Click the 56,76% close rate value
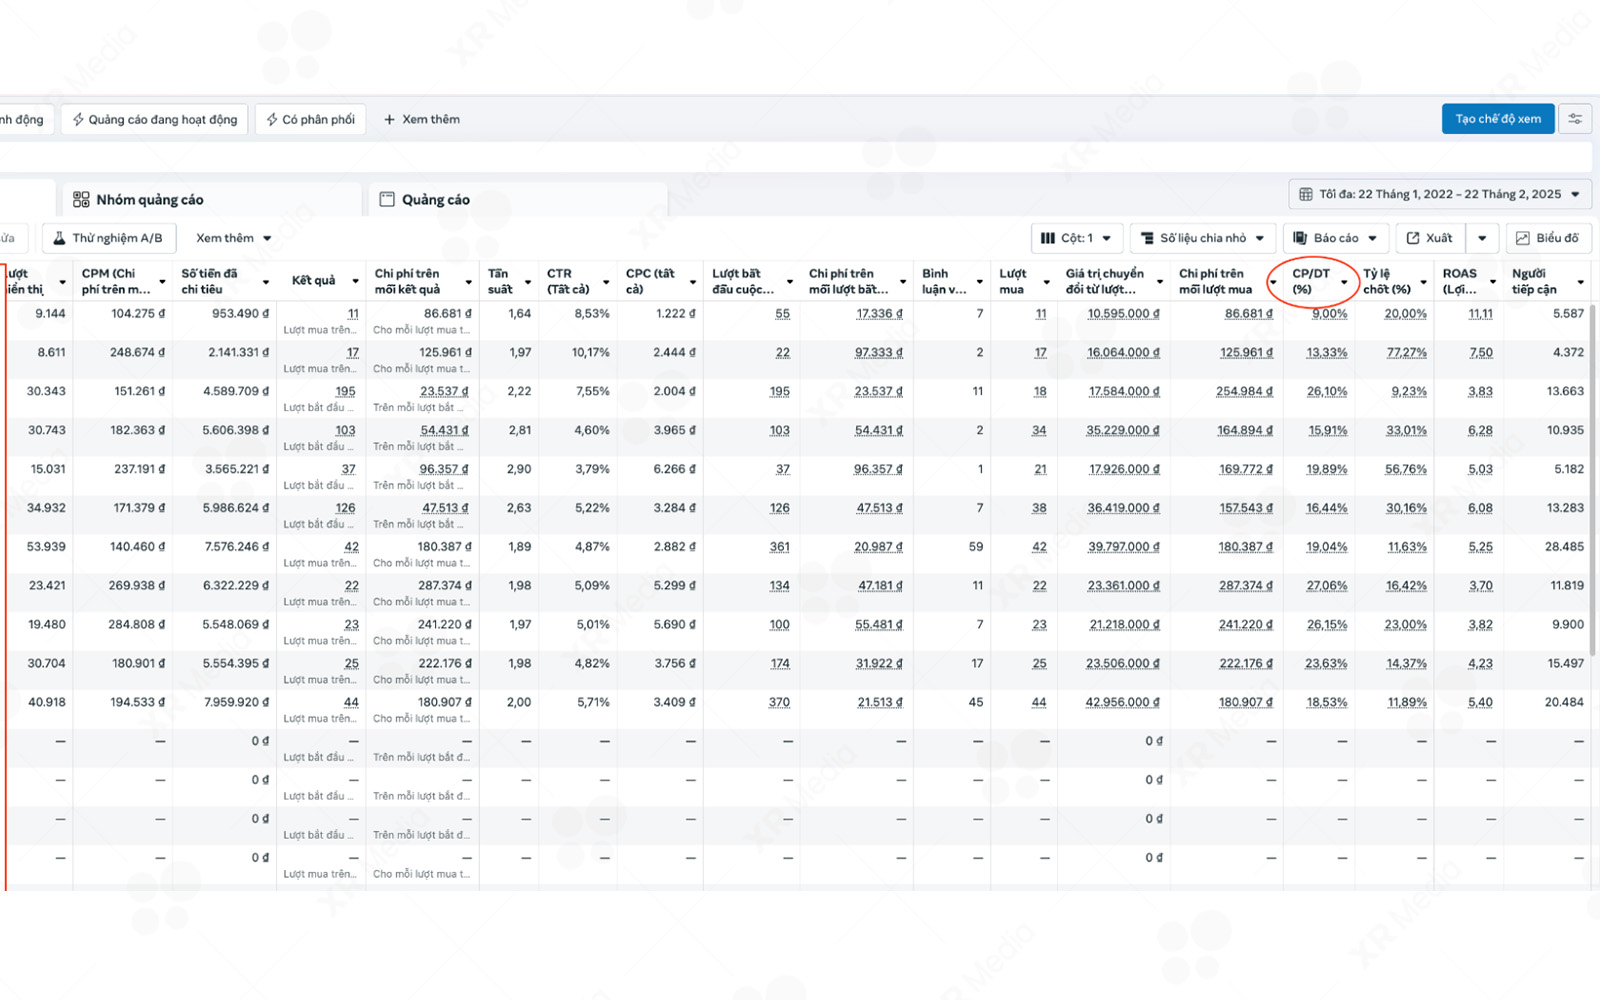Image resolution: width=1600 pixels, height=1000 pixels. [1406, 470]
